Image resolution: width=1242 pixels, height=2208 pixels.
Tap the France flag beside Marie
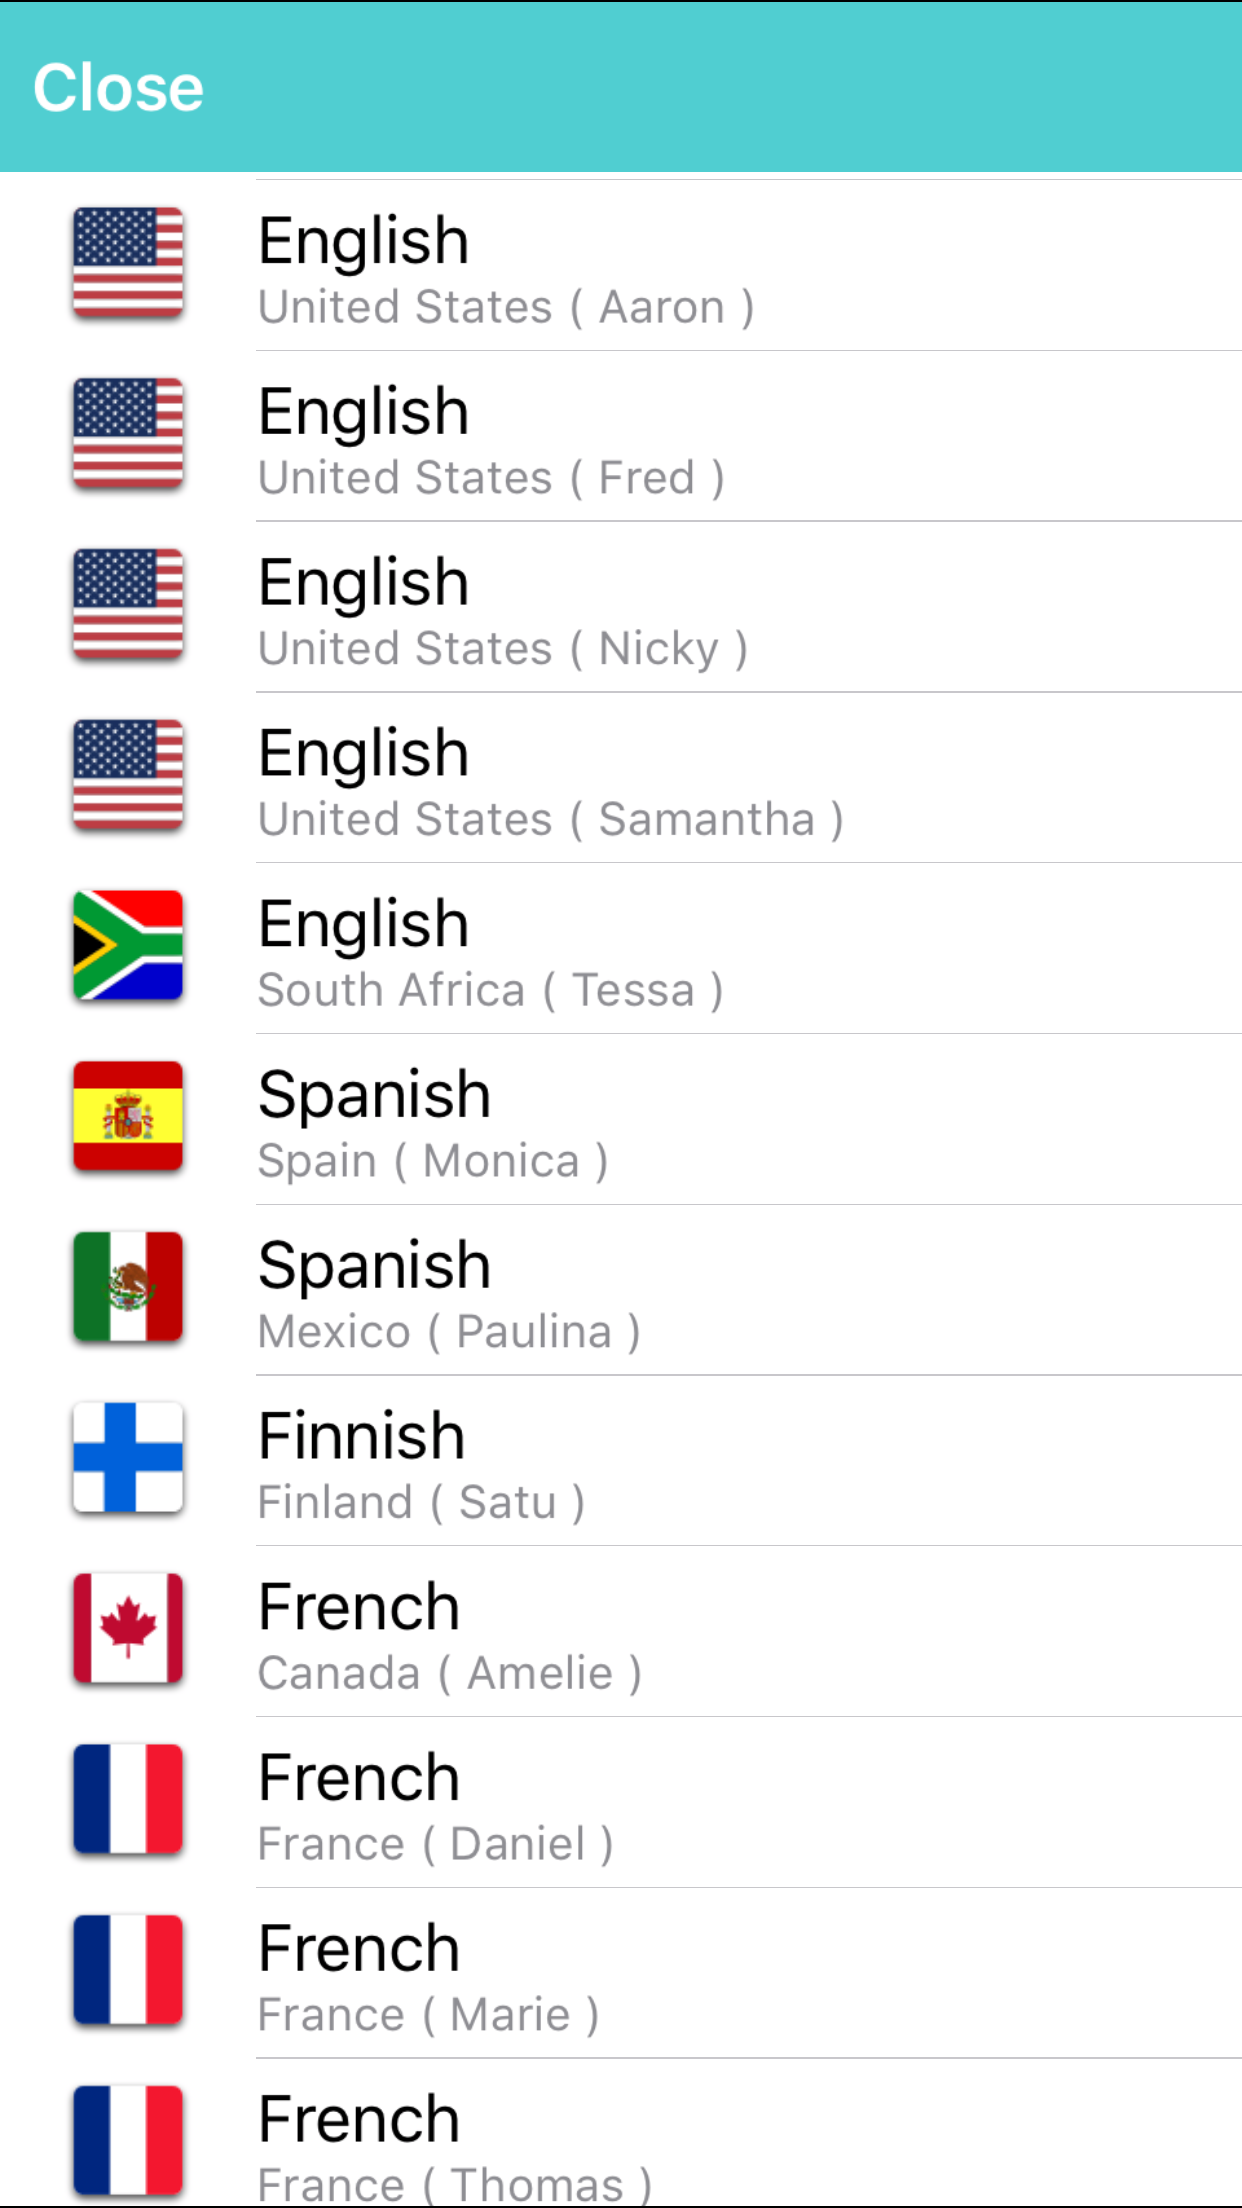coord(128,1971)
